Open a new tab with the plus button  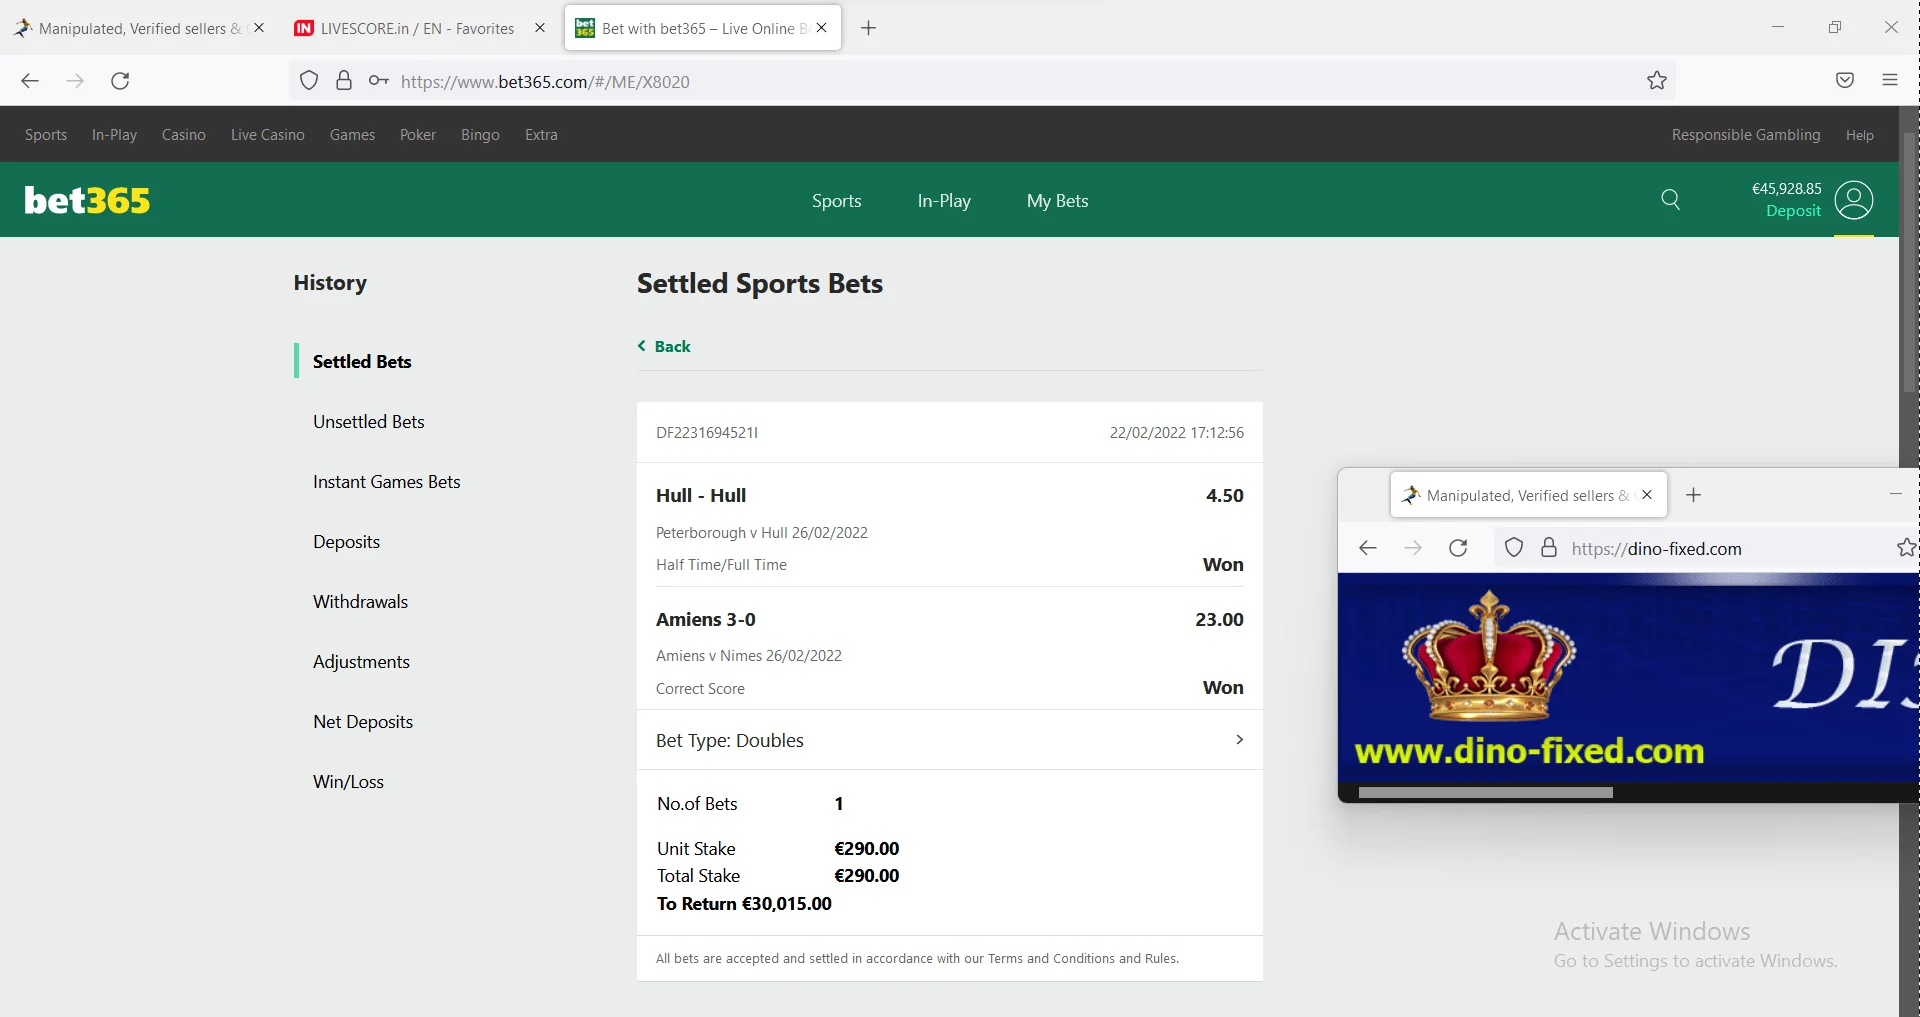[x=868, y=28]
